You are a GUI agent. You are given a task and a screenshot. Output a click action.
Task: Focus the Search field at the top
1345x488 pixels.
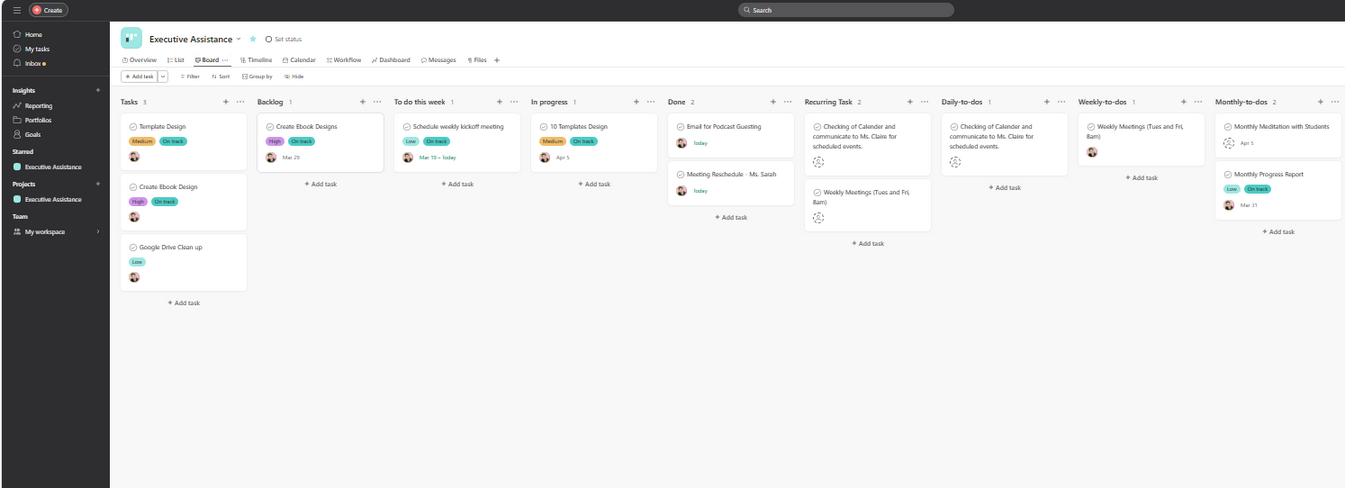coord(845,10)
